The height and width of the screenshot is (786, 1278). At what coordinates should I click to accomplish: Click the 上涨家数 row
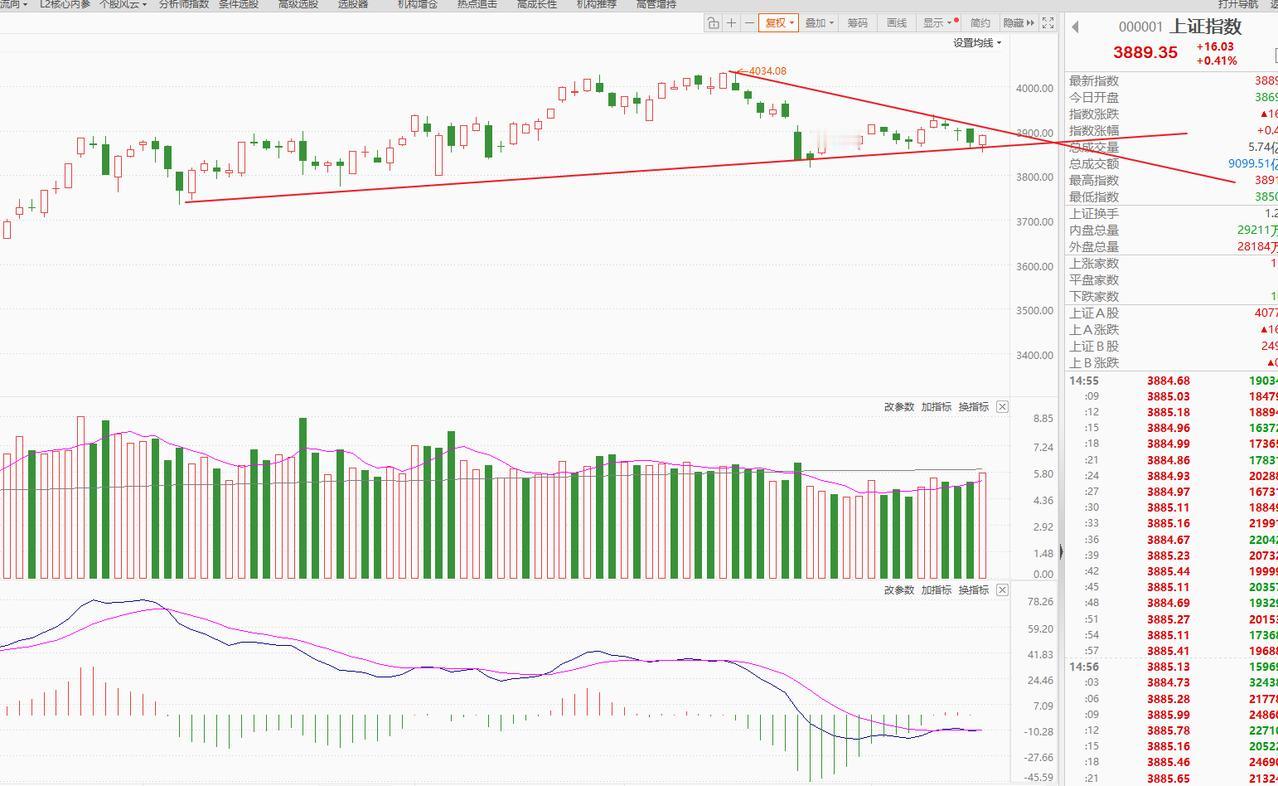(1172, 263)
